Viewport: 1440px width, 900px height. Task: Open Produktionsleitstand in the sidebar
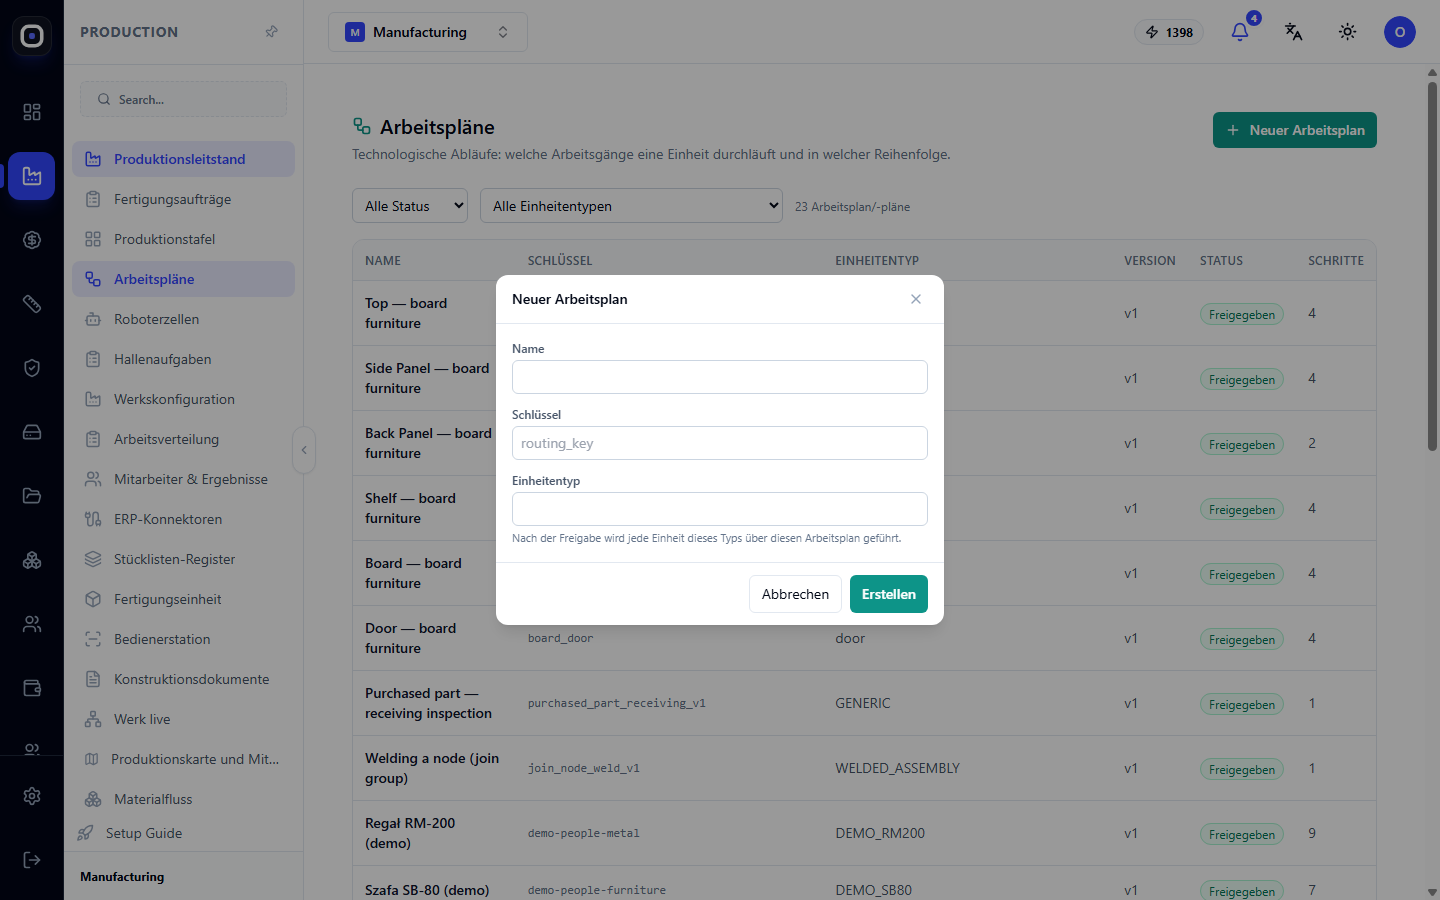(184, 159)
